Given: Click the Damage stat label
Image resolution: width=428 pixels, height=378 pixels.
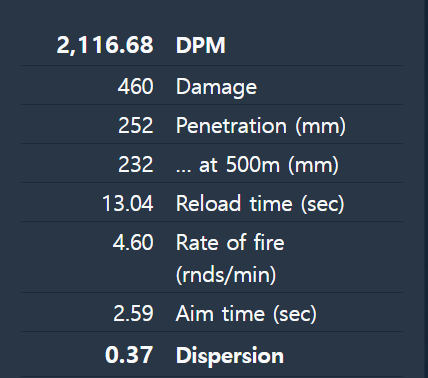Looking at the screenshot, I should click(x=216, y=87).
